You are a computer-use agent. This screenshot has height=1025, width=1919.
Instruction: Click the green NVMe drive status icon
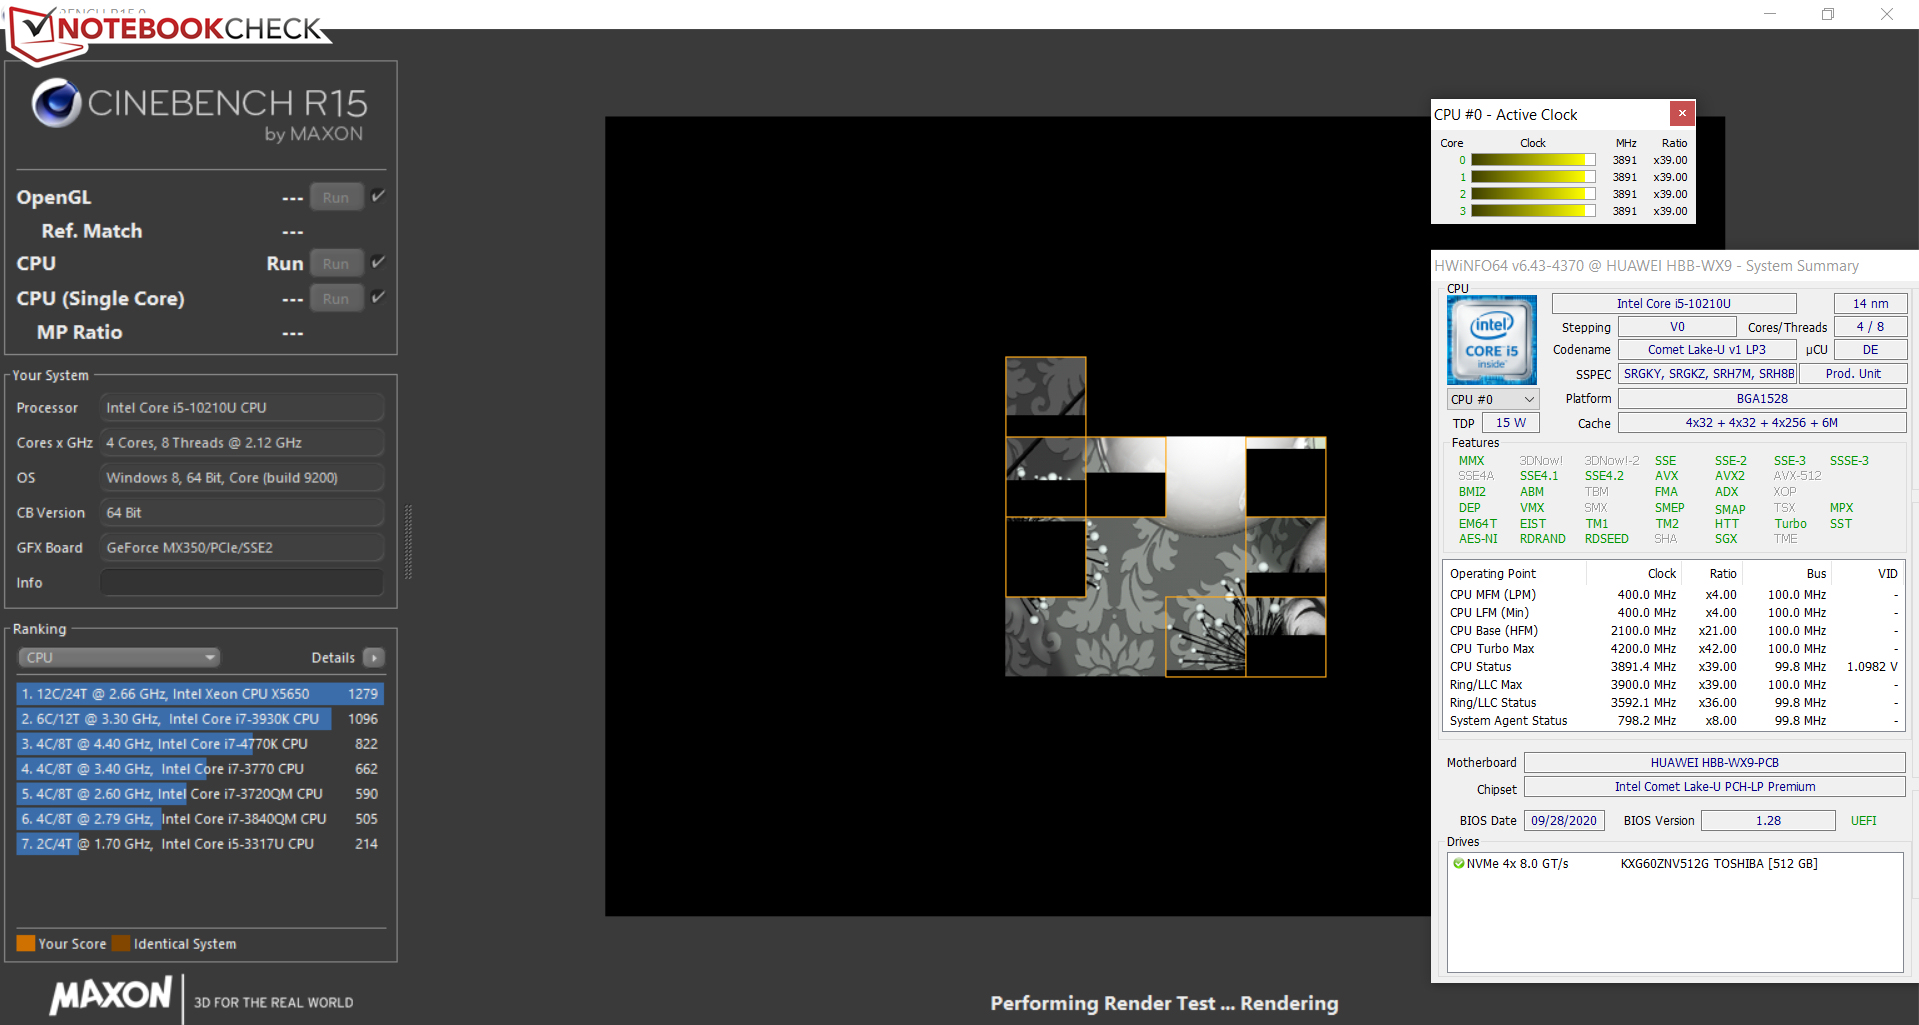coord(1458,863)
